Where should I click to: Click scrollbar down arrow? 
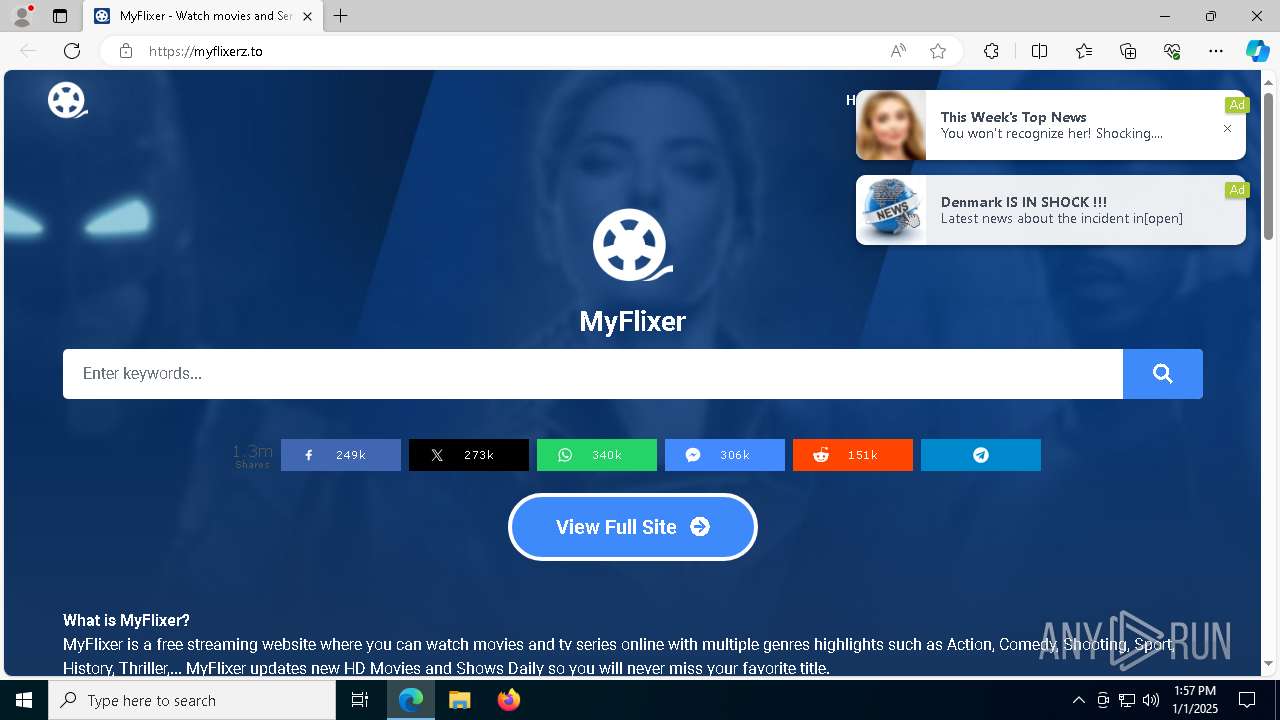click(1268, 664)
